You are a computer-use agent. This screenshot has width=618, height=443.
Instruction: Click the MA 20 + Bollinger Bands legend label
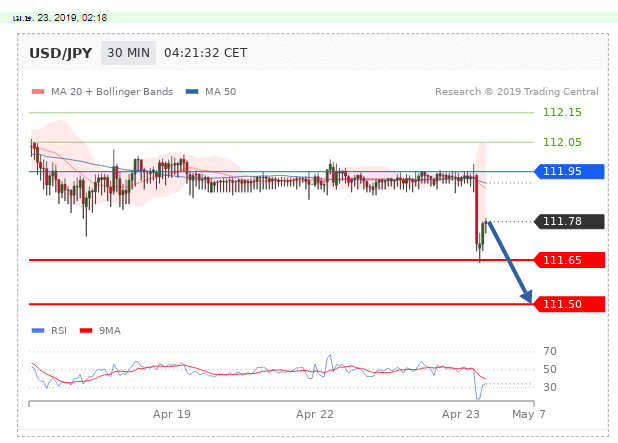coord(112,92)
